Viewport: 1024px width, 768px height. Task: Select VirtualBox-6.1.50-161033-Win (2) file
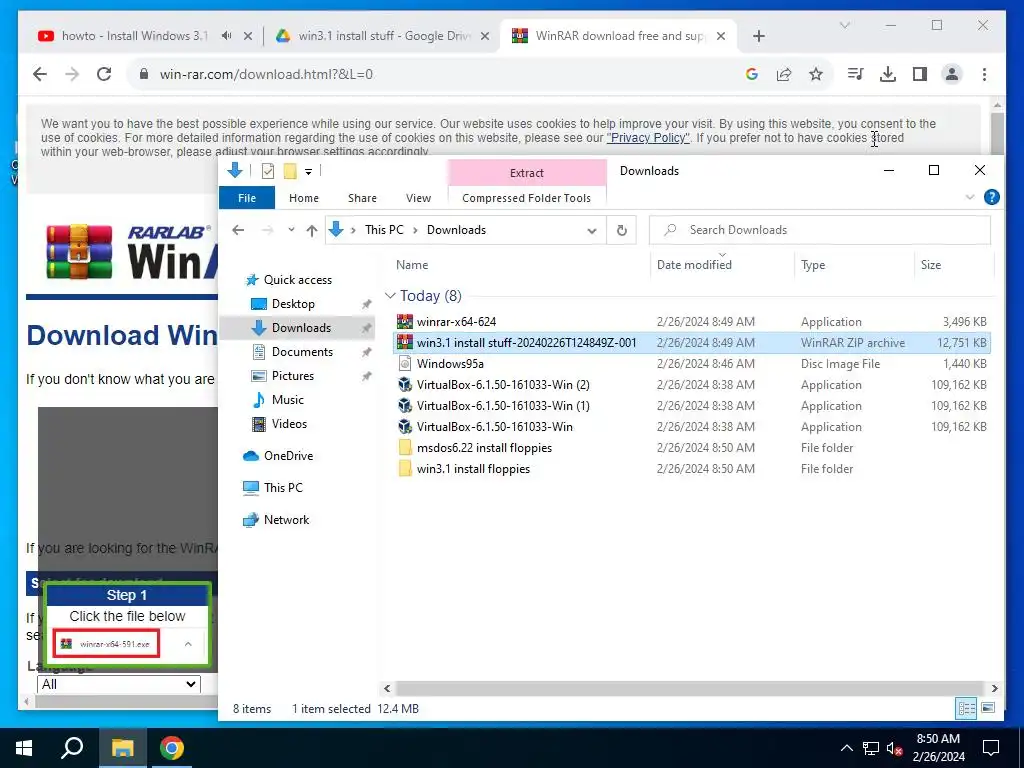[x=692, y=385]
